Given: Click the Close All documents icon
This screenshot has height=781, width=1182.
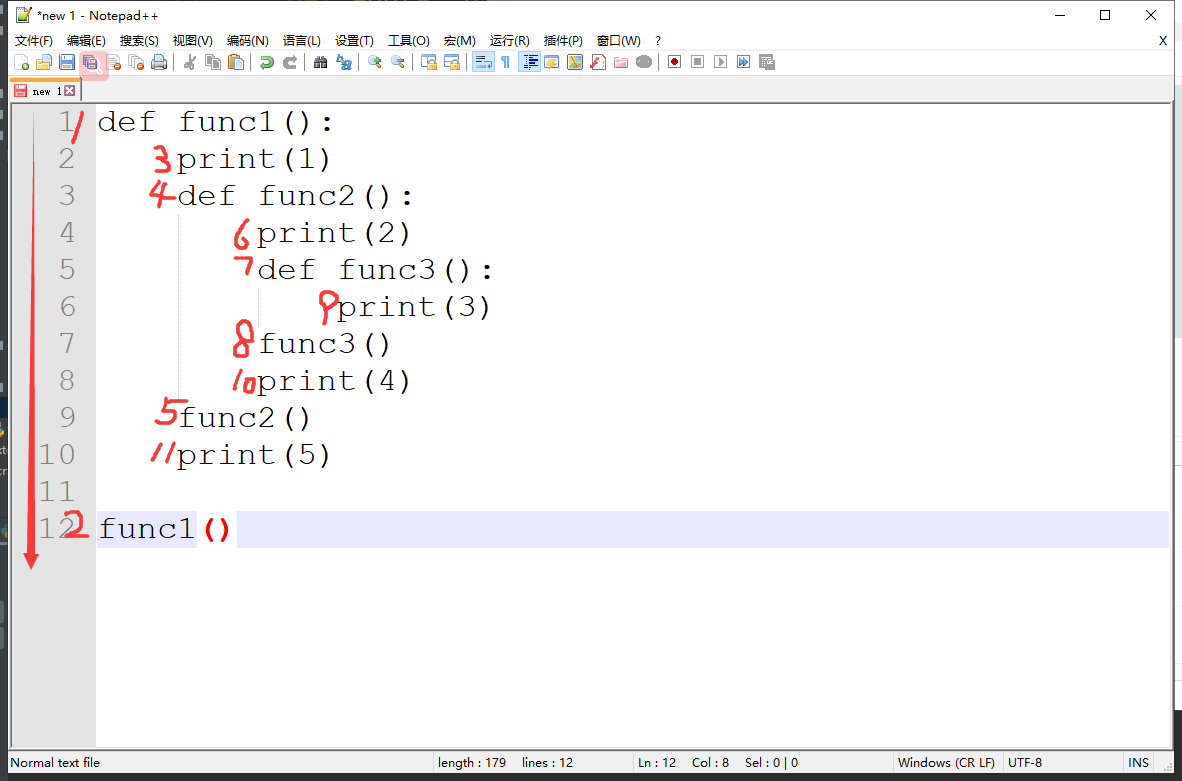Looking at the screenshot, I should point(136,63).
